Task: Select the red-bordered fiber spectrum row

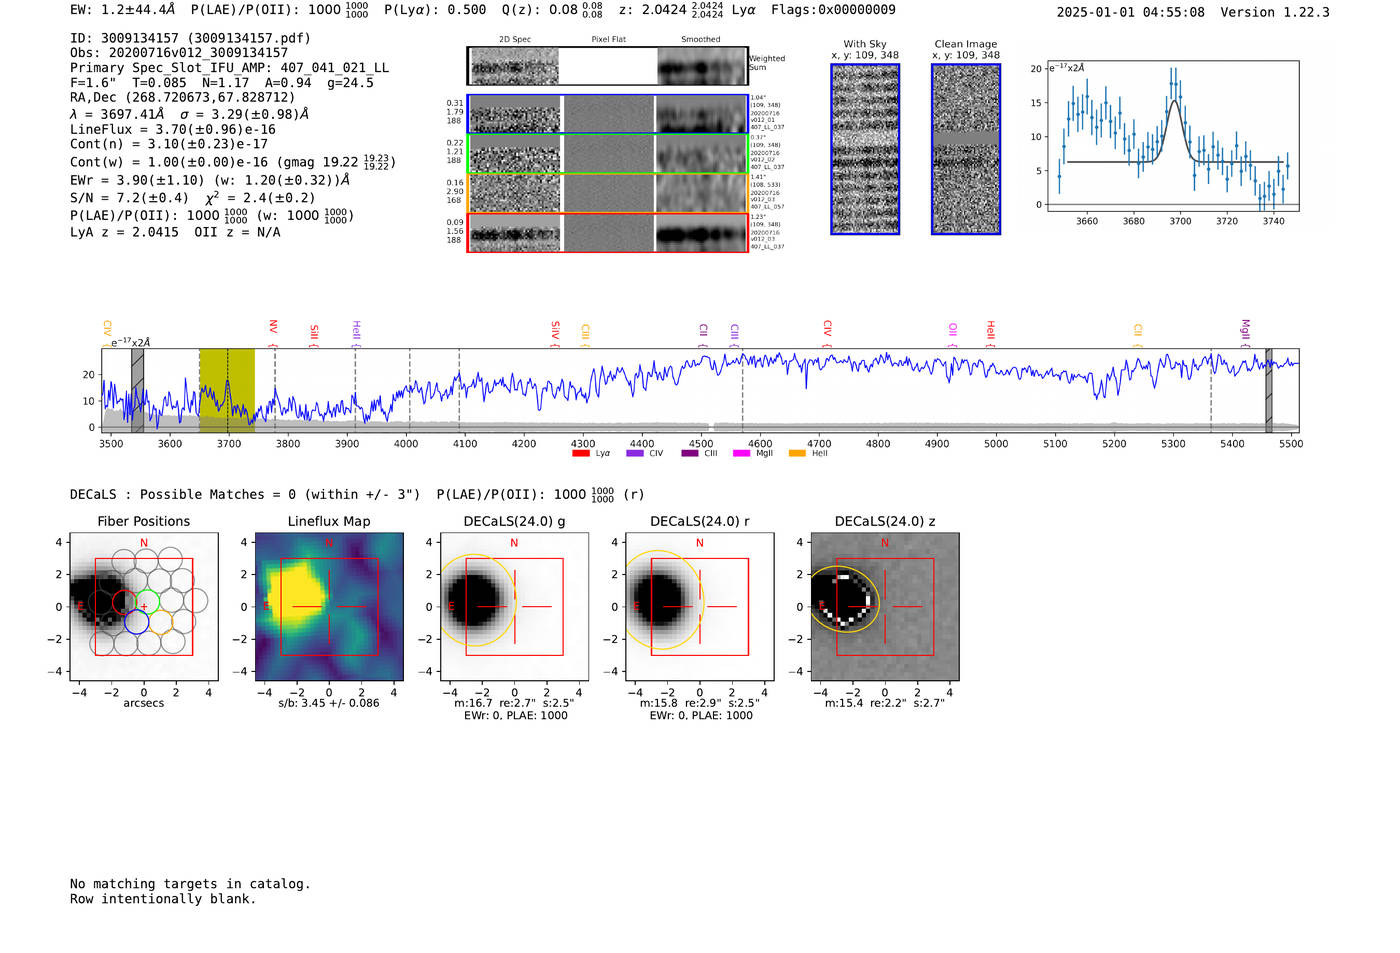Action: (x=607, y=233)
